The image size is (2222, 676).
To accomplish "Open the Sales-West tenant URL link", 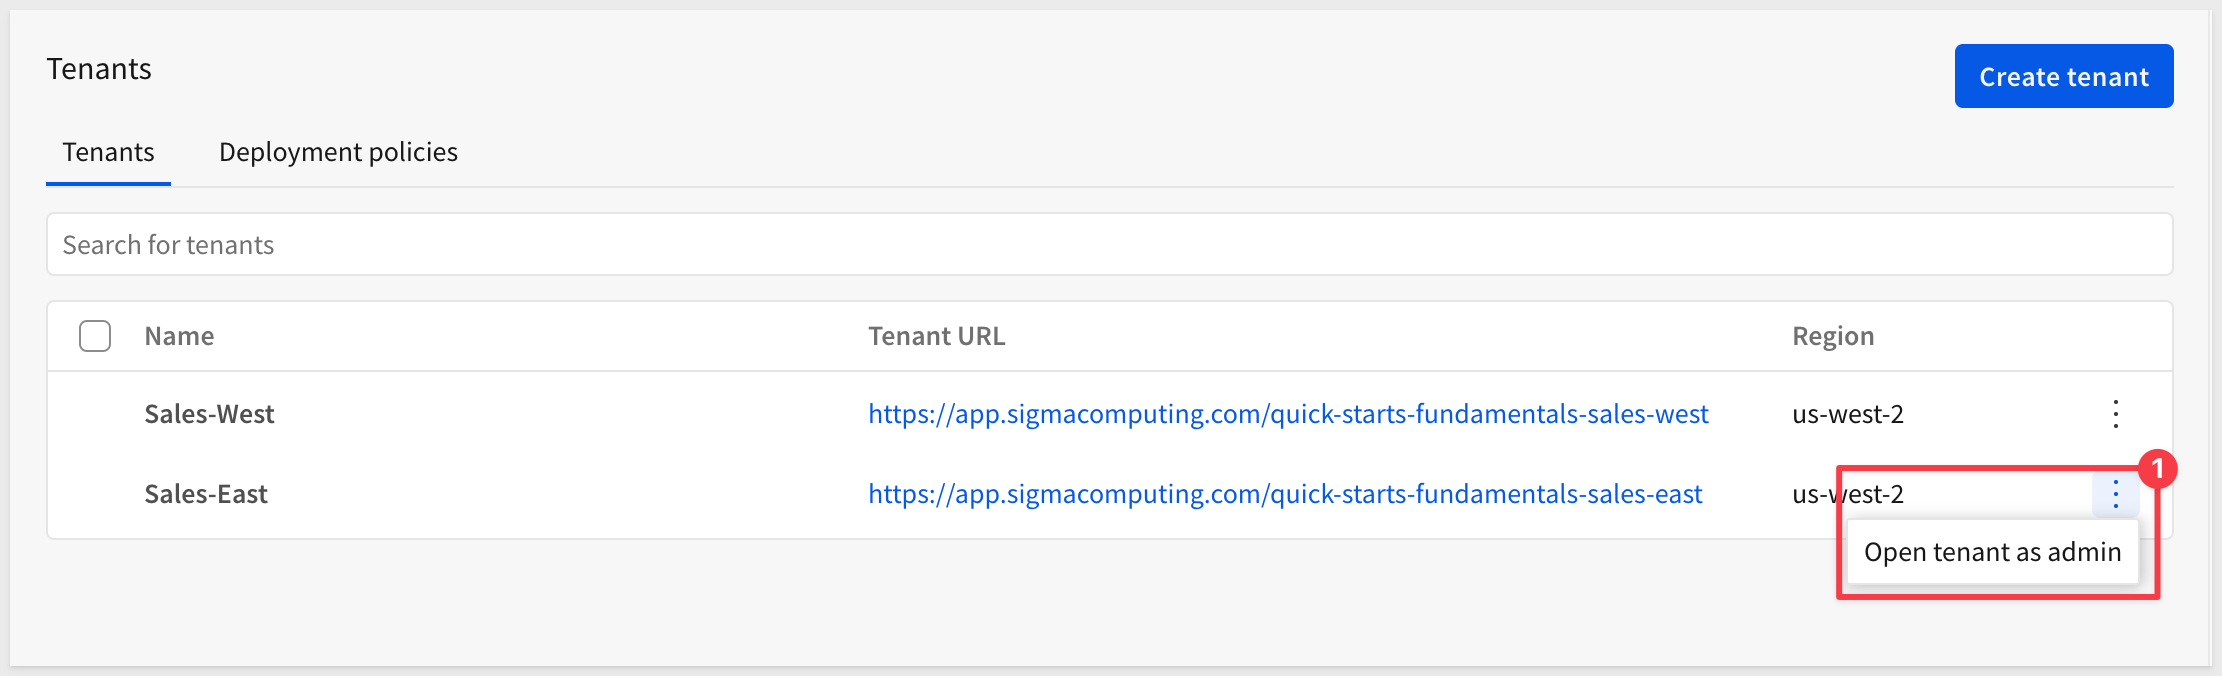I will pos(1288,414).
